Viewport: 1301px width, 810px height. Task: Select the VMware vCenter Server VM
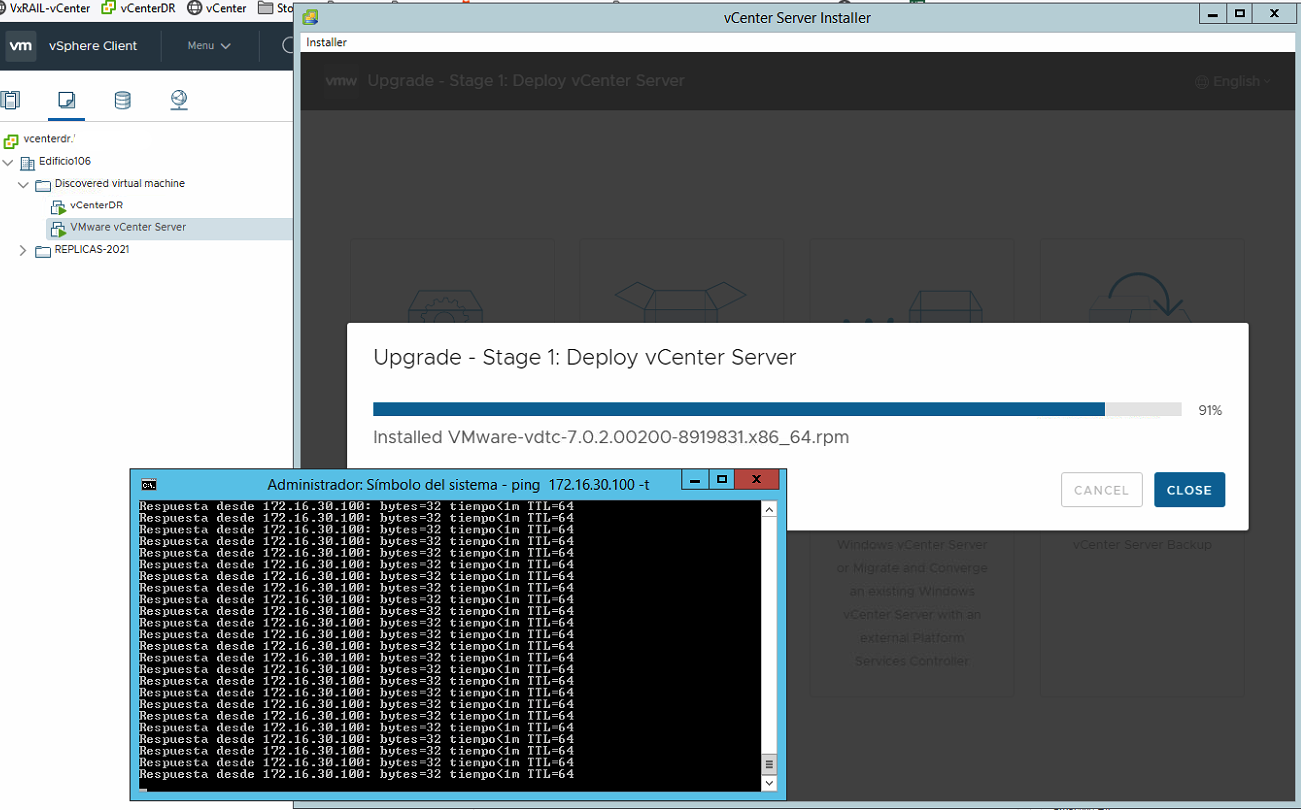point(128,228)
